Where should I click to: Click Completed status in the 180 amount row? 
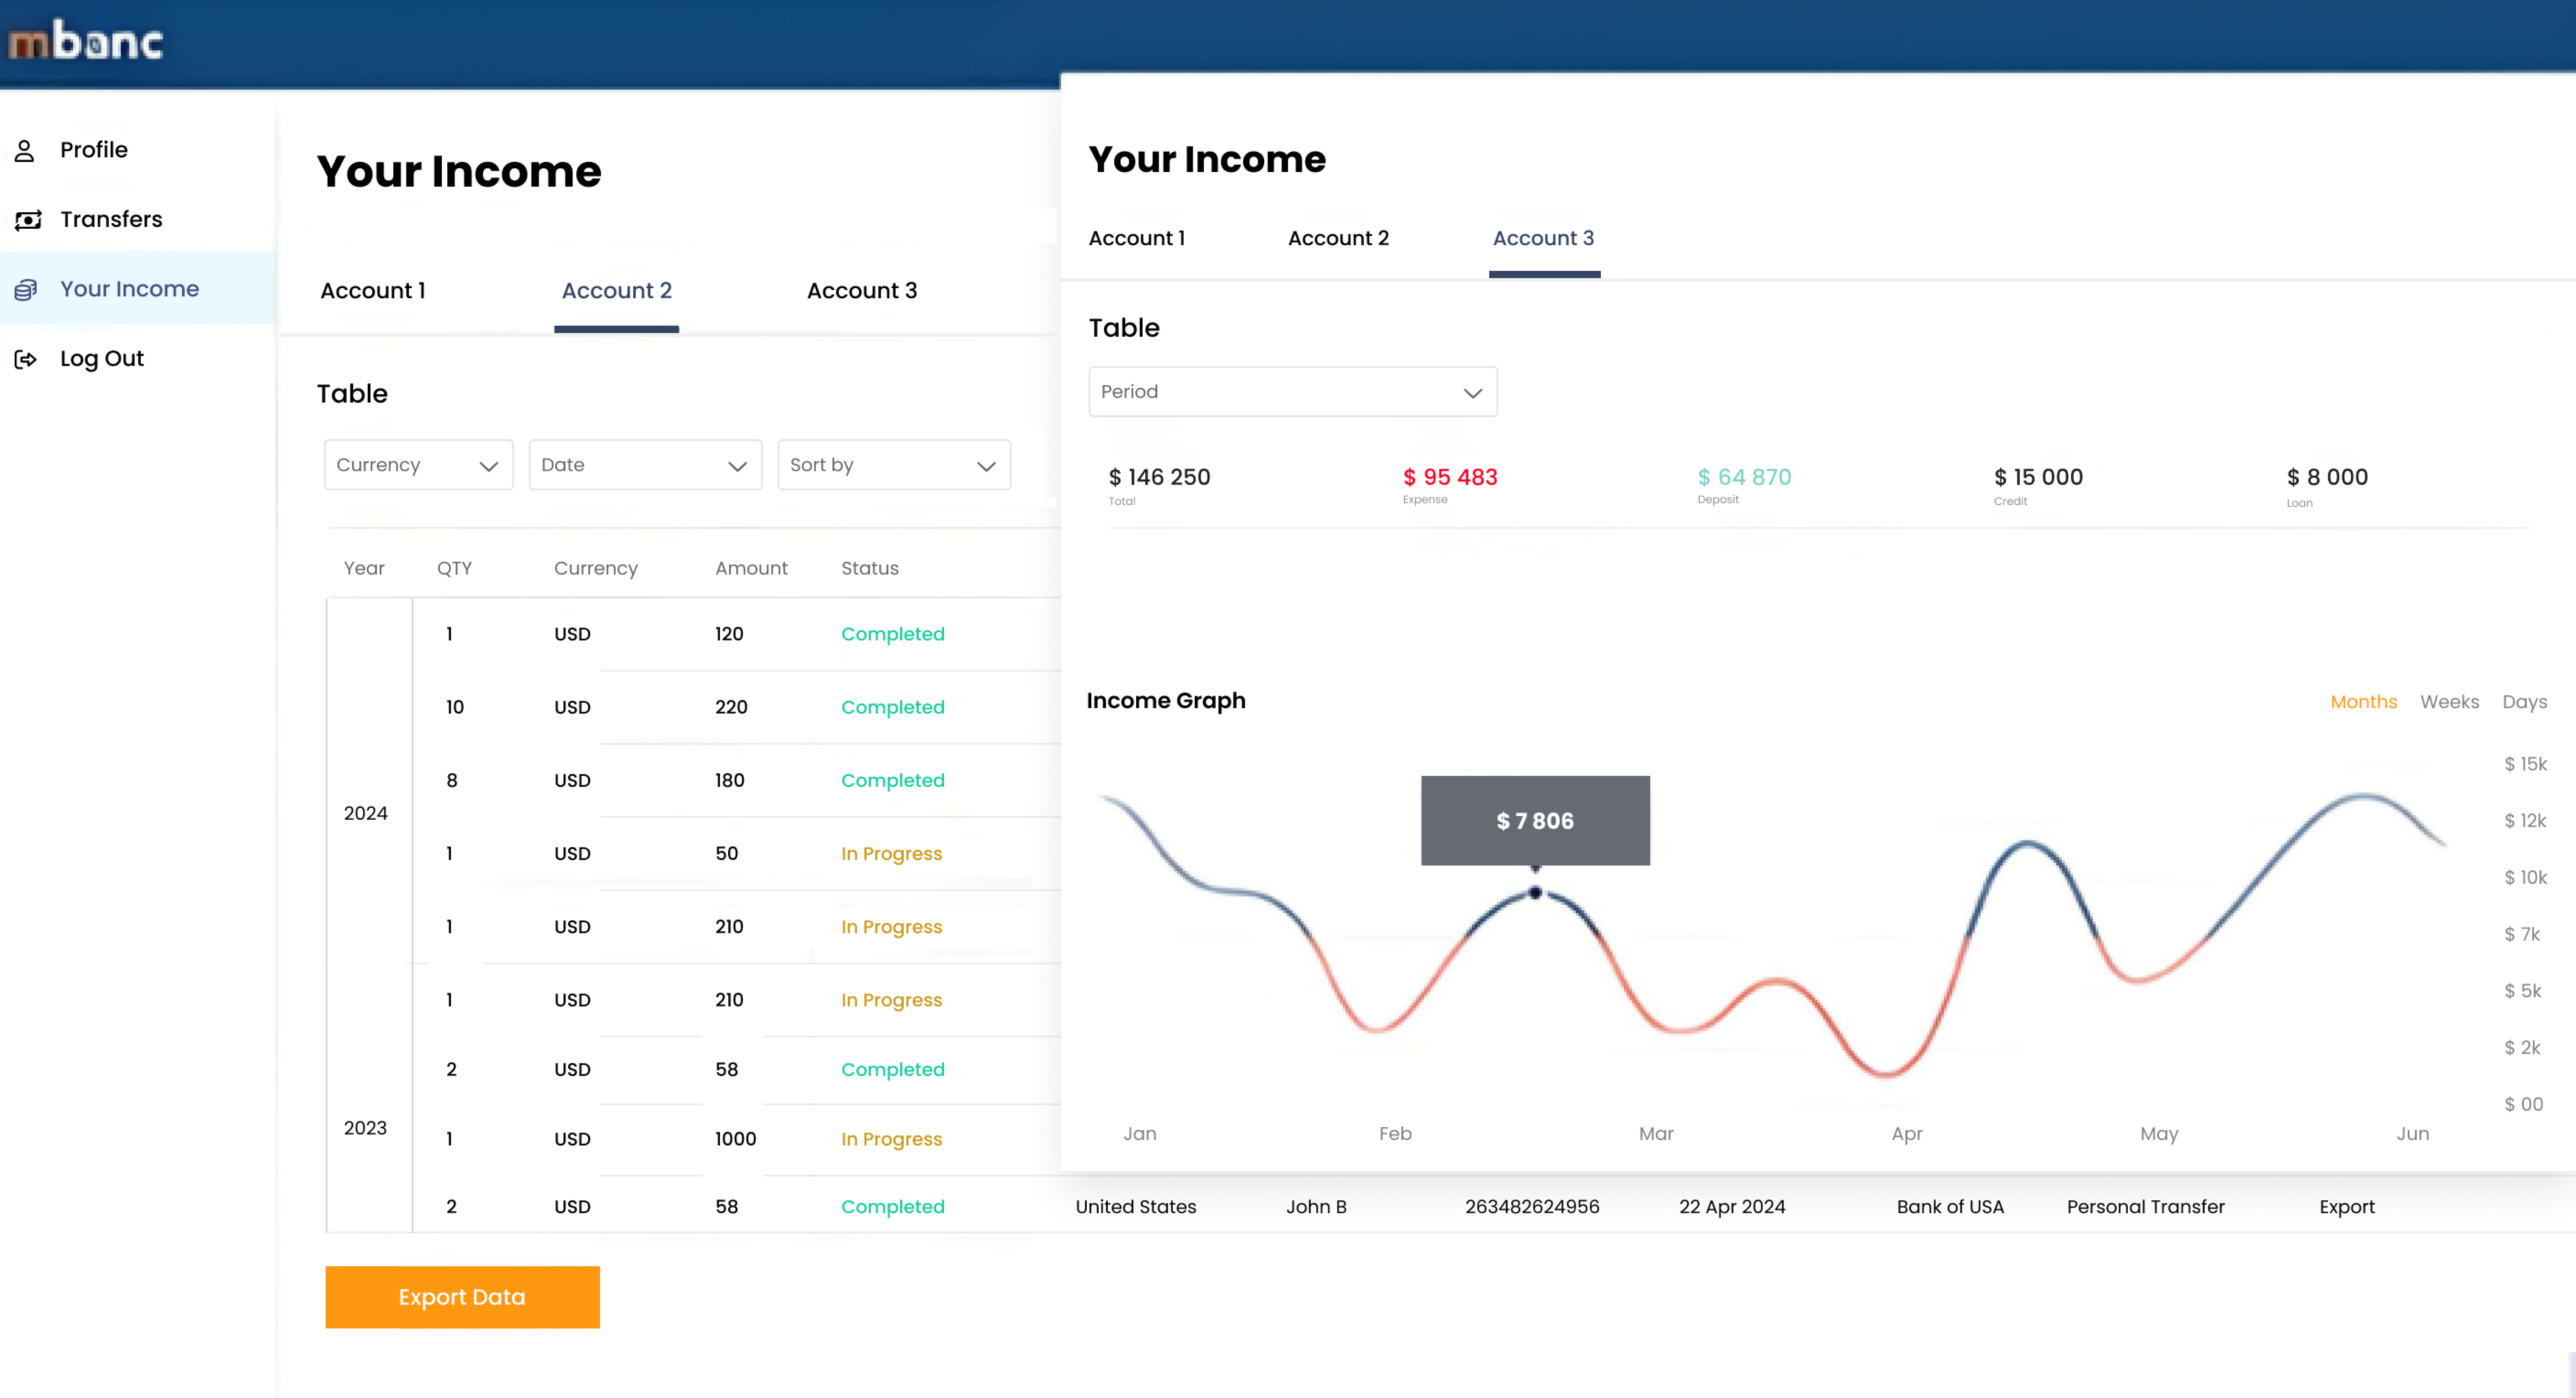click(893, 780)
